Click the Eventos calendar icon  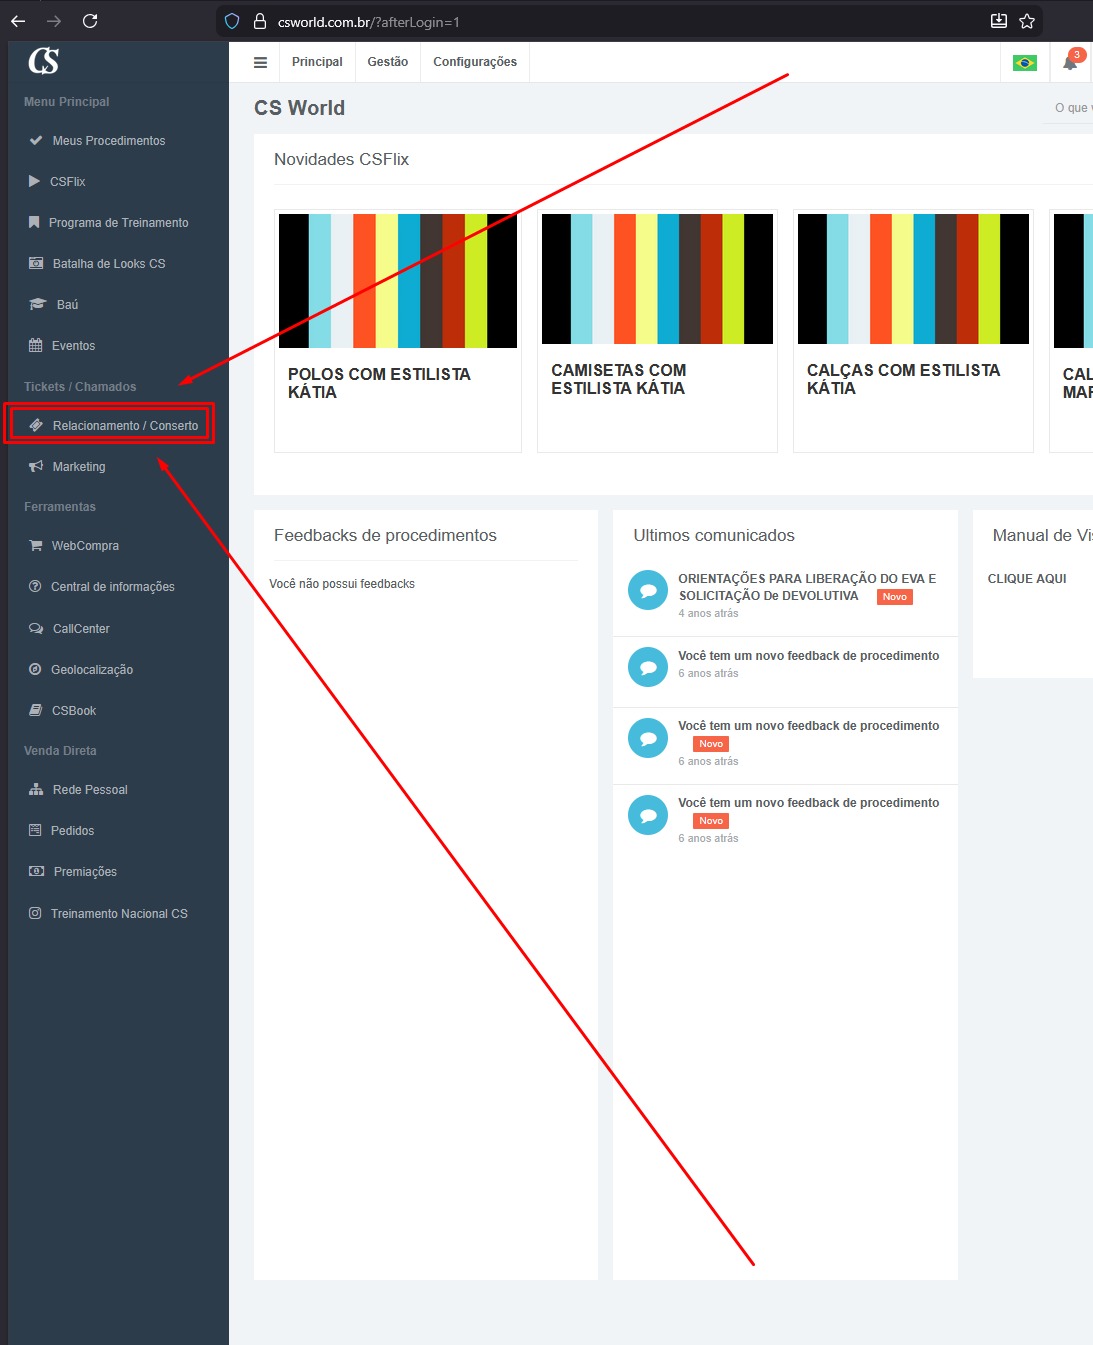click(x=36, y=345)
